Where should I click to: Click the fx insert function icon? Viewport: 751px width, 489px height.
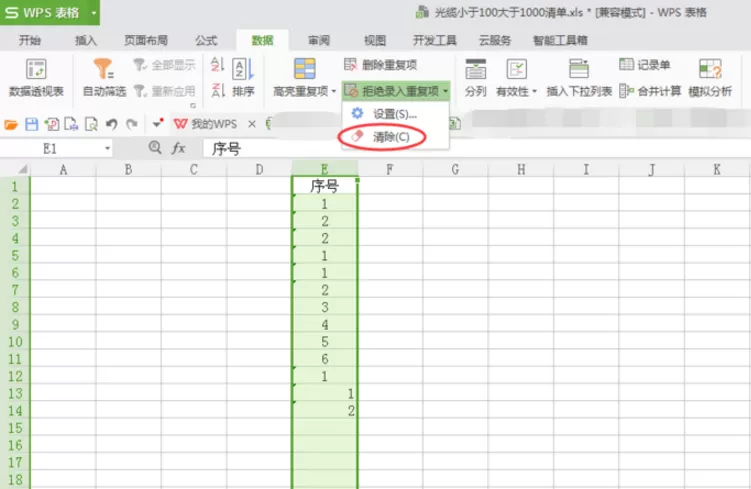[179, 148]
